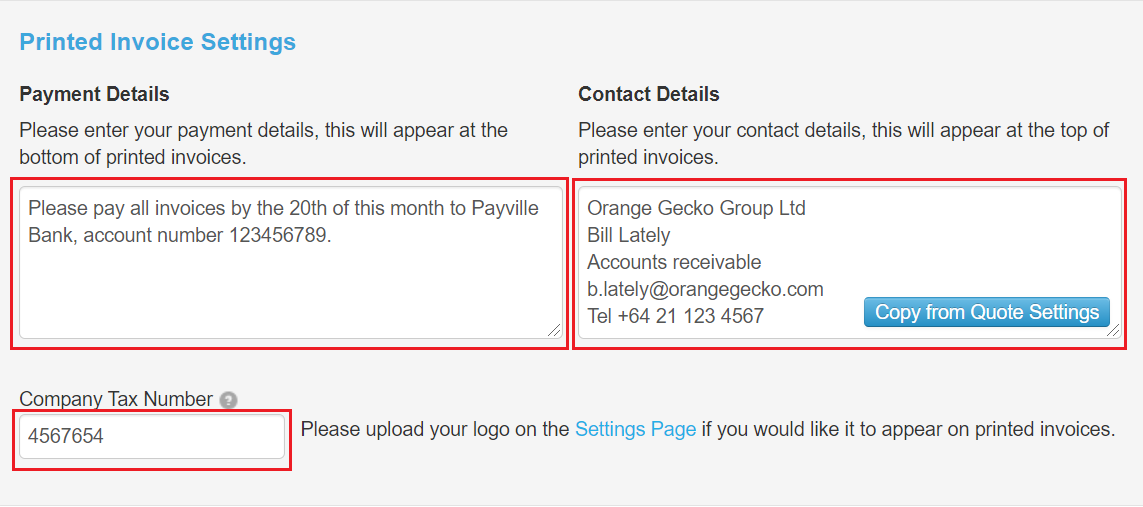This screenshot has width=1143, height=507.
Task: Open the Settings Page link
Action: tap(636, 429)
